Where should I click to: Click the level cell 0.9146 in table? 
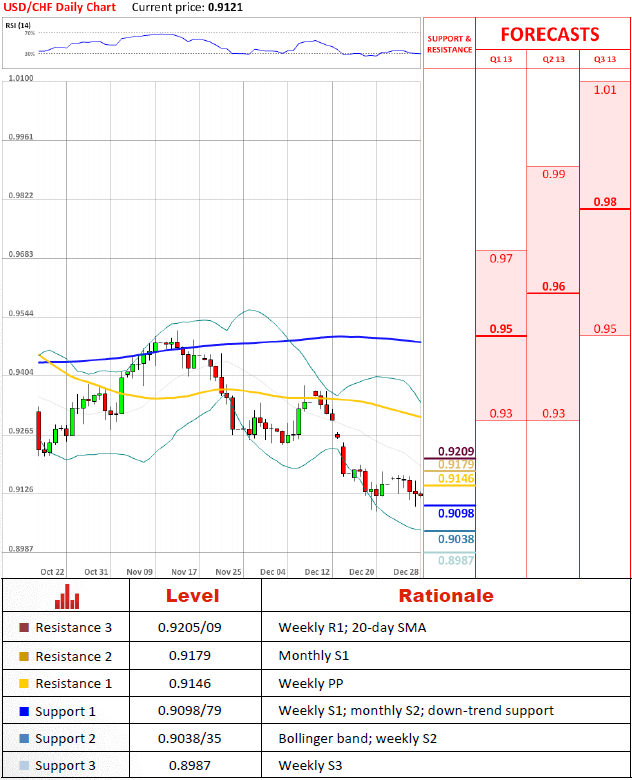[190, 683]
